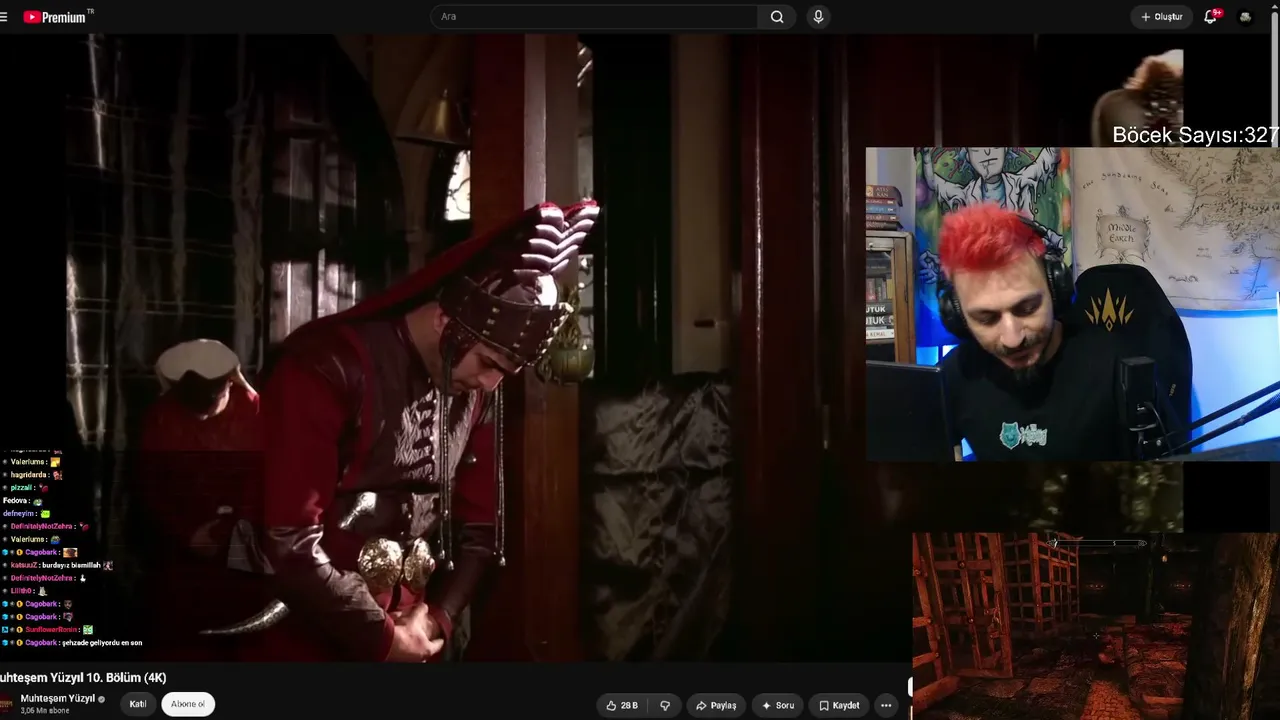
Task: Click the "Böcek Sayısı:327" counter text
Action: (x=1196, y=135)
